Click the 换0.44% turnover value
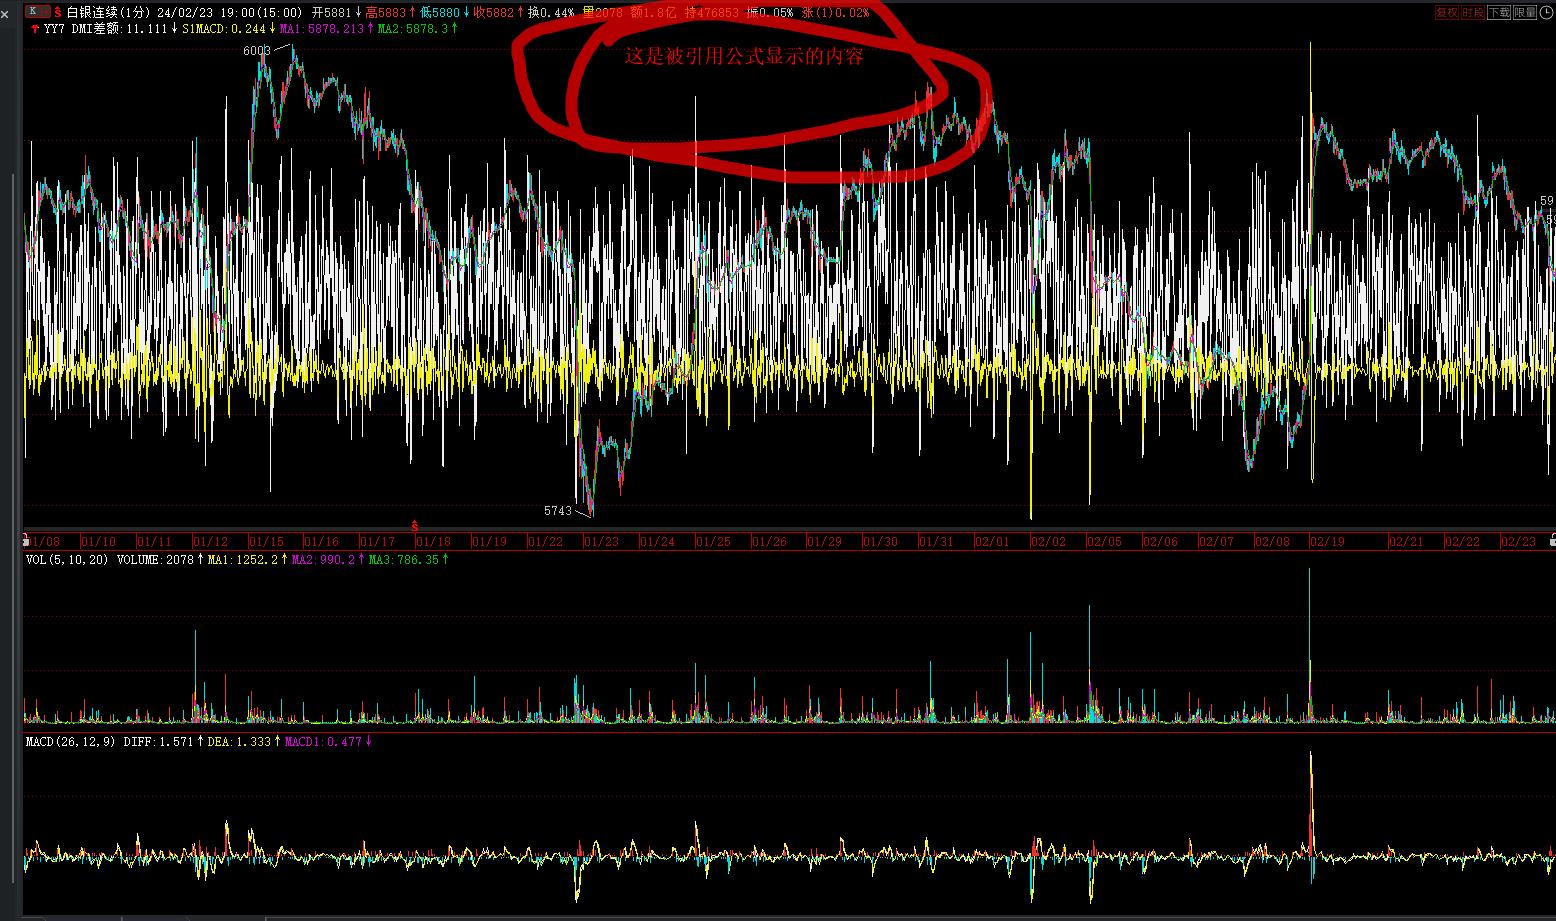Screen dimensions: 1556x921 coord(552,13)
